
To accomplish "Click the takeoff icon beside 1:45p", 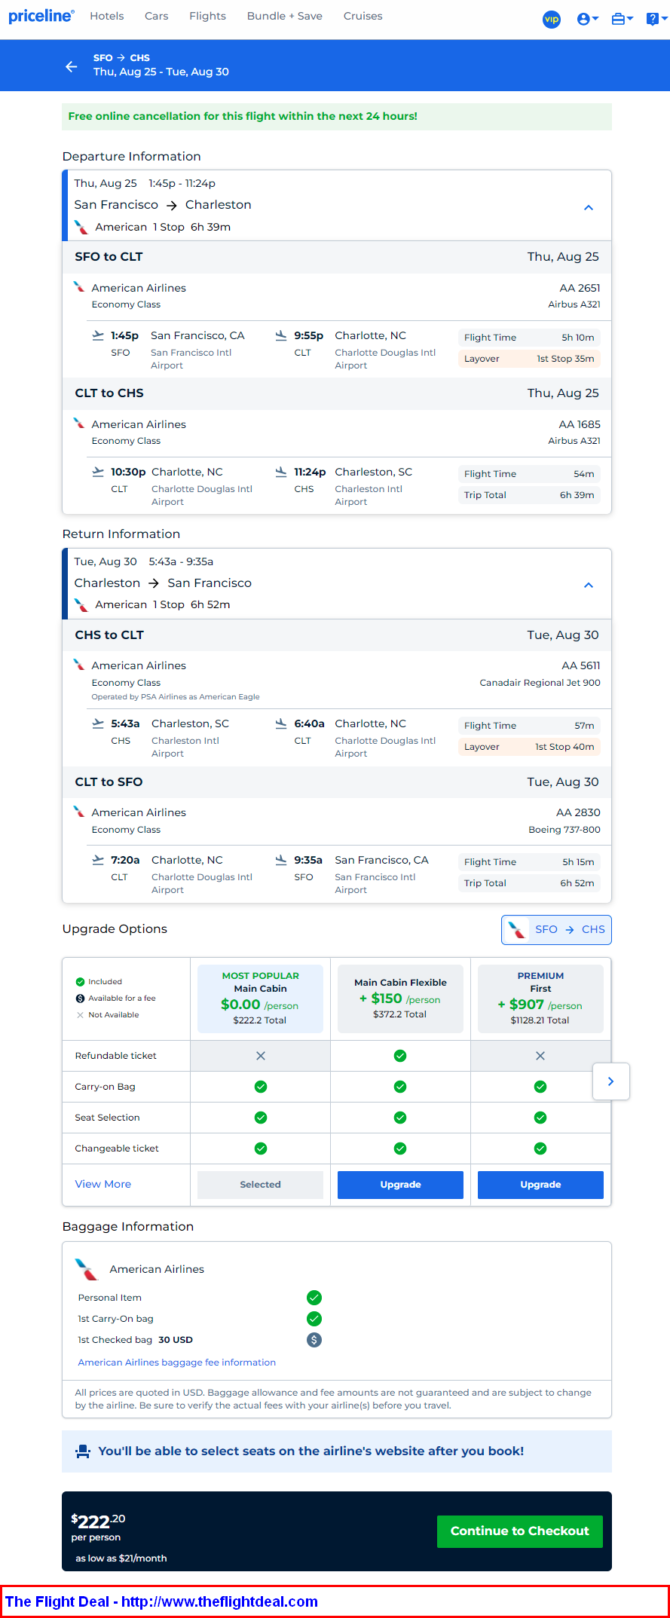I will pos(98,336).
